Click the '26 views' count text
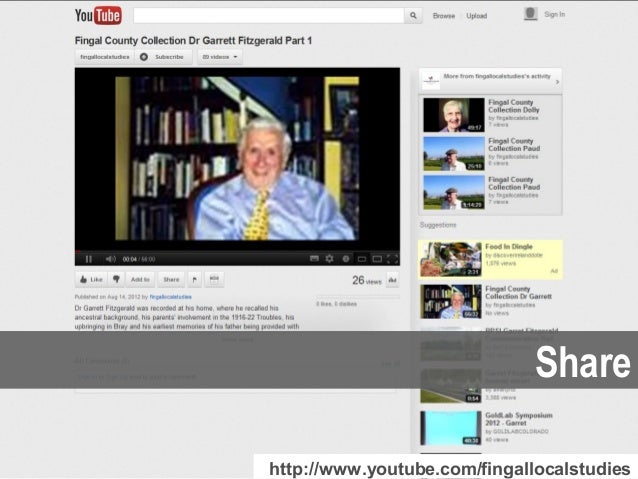 coord(367,280)
